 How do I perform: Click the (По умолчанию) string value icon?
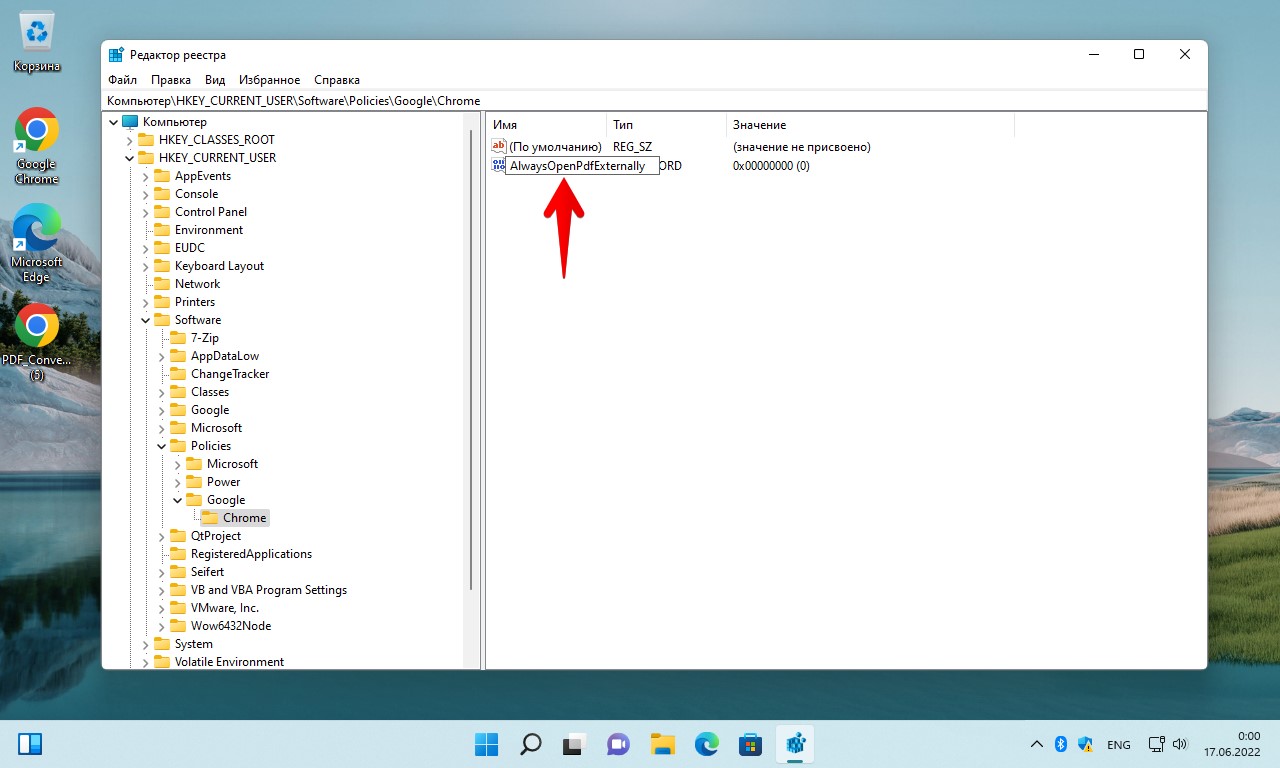click(499, 147)
